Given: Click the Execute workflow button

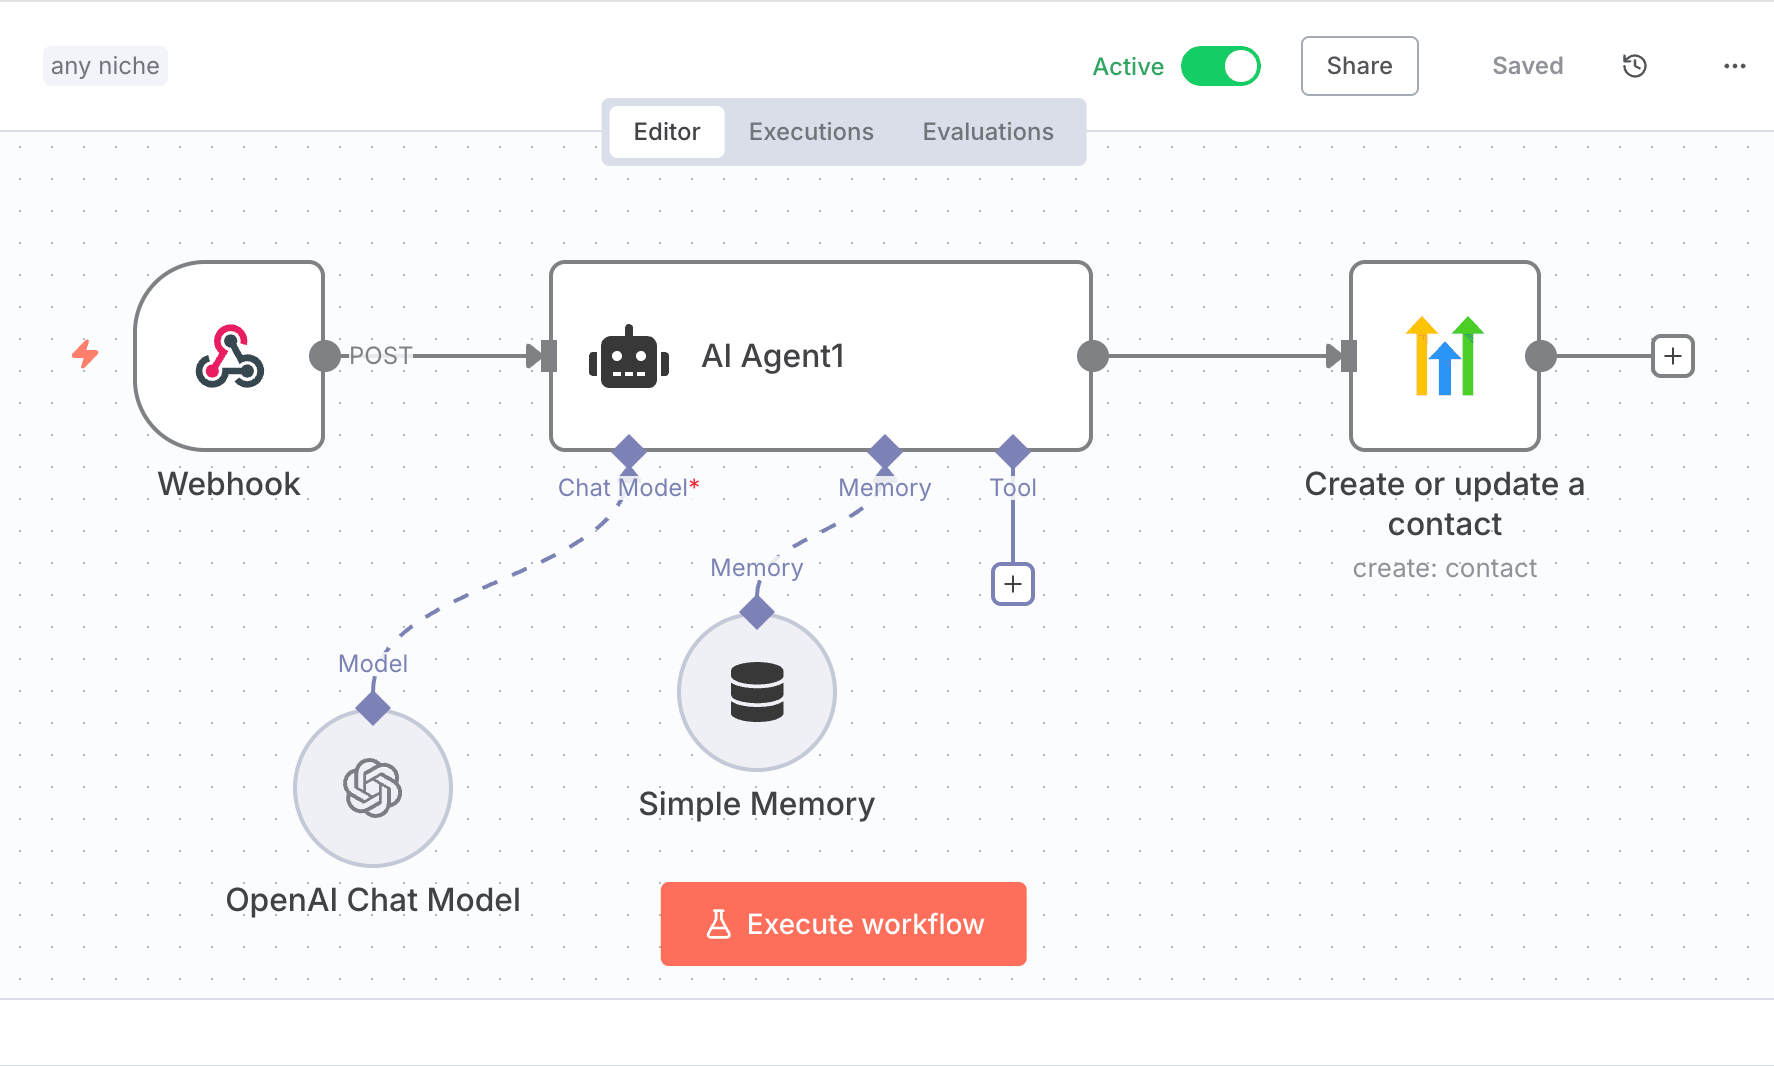Looking at the screenshot, I should [x=843, y=924].
